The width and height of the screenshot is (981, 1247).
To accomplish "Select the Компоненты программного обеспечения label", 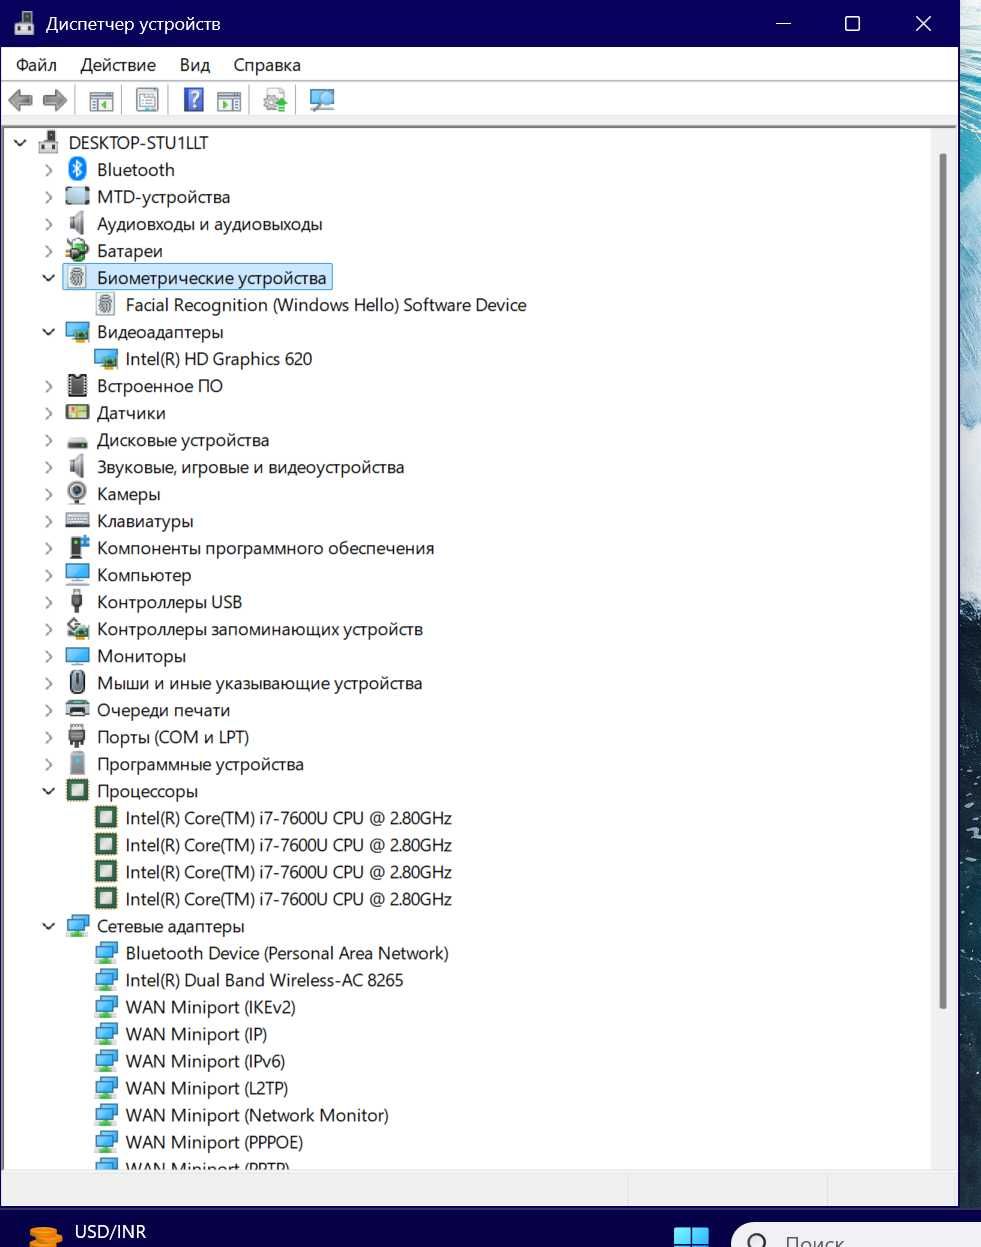I will tap(265, 548).
